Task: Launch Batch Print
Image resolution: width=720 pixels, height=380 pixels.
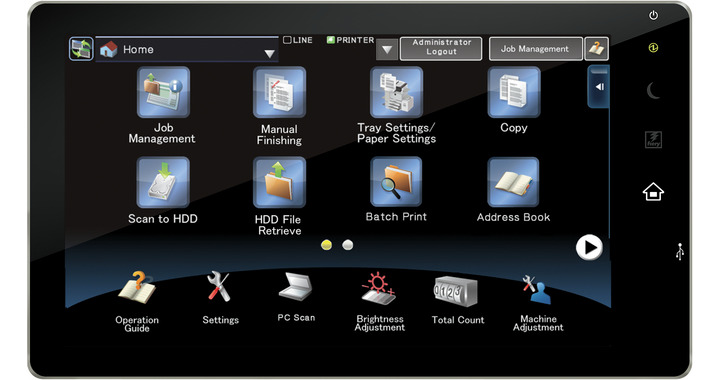Action: tap(396, 182)
